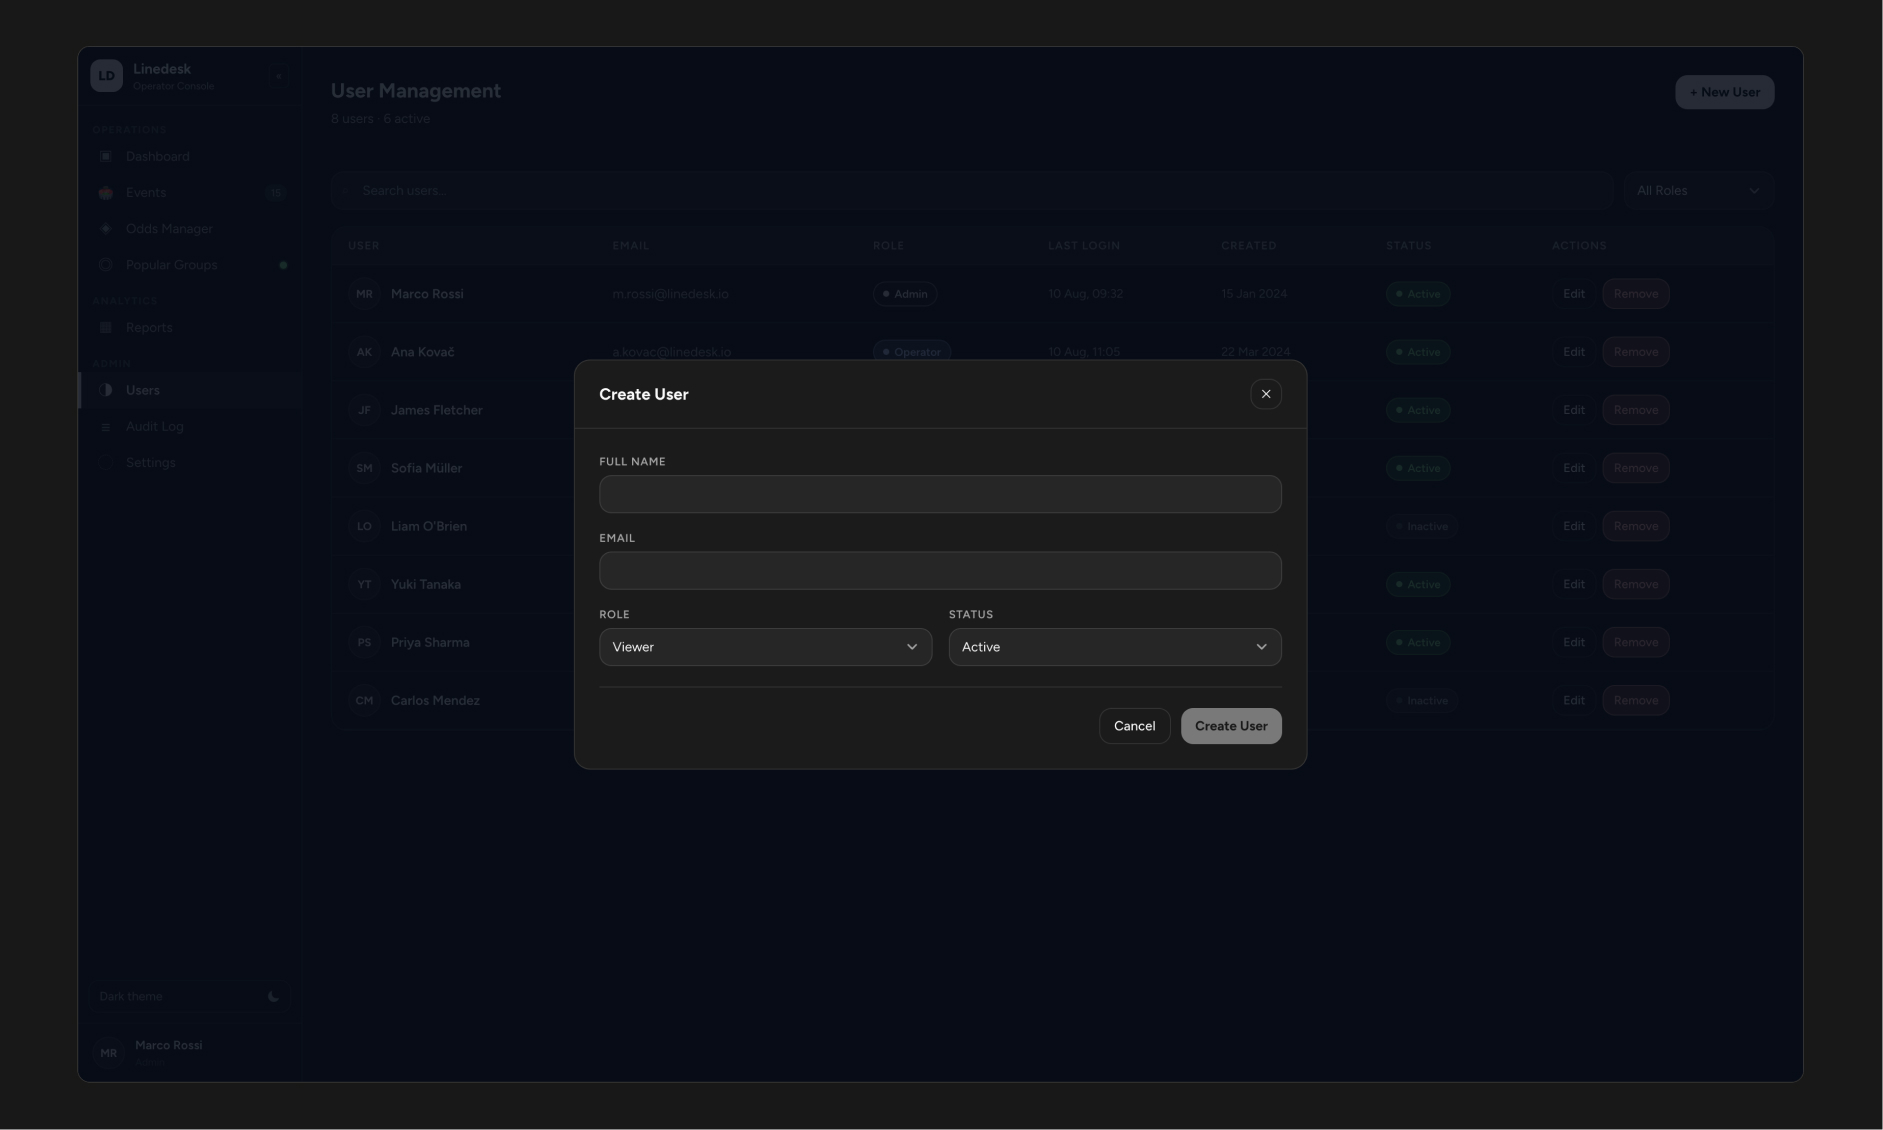Screen dimensions: 1883x1130
Task: Click the Popular Groups sidebar icon
Action: (106, 265)
